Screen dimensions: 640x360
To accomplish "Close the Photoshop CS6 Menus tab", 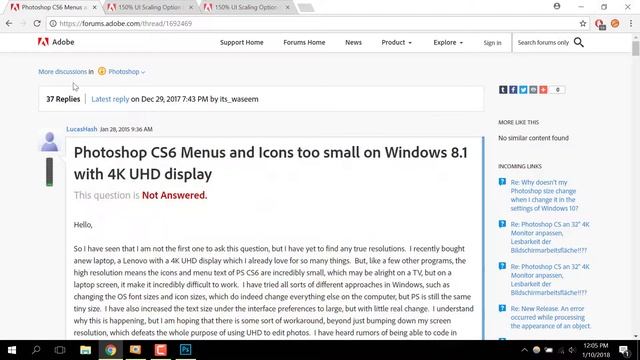I will [95, 7].
